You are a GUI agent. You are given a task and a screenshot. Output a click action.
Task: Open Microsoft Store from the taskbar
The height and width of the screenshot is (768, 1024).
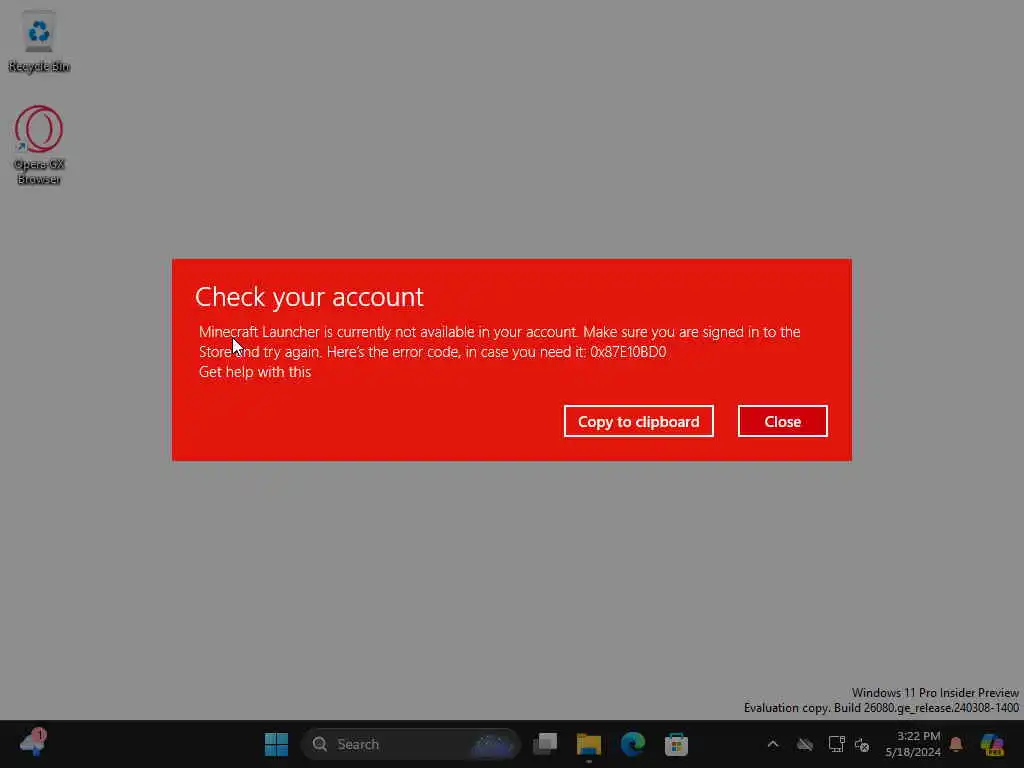[676, 744]
